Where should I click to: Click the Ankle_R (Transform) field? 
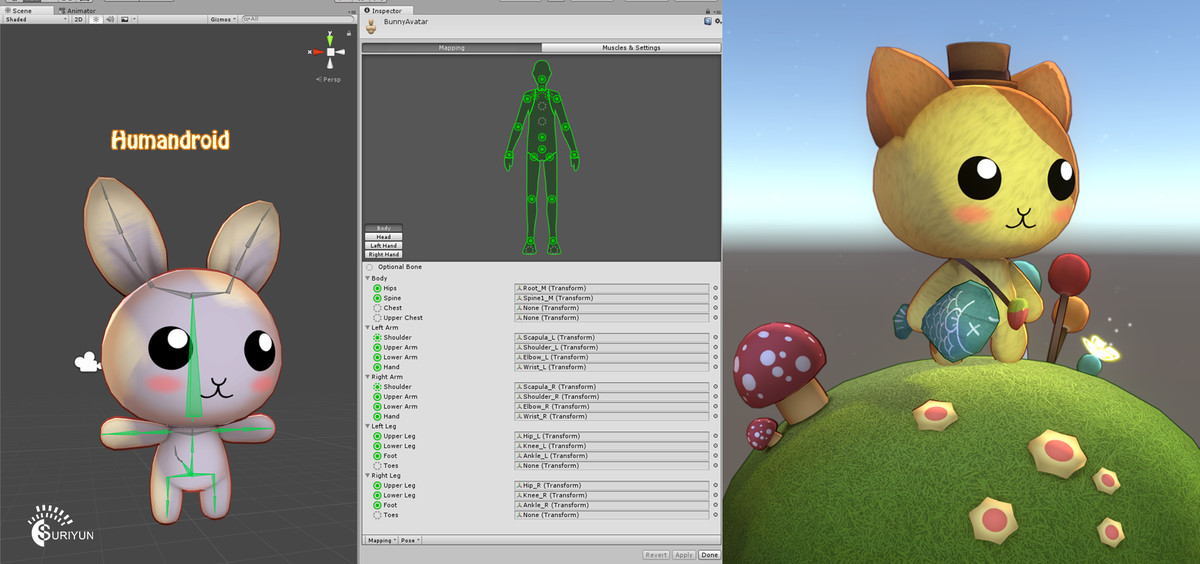point(612,505)
